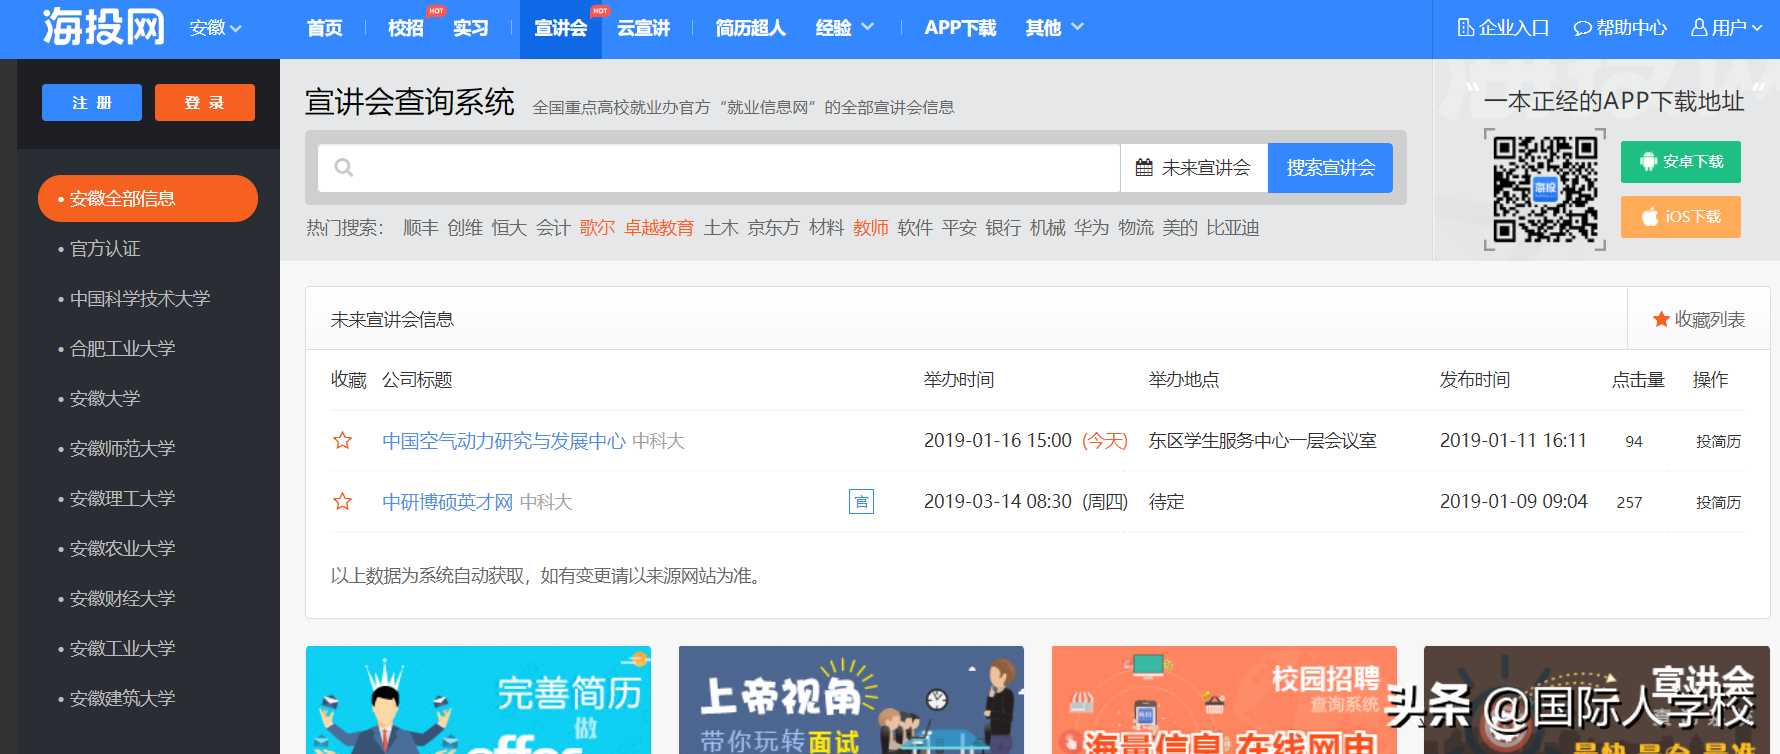Select 官方认证 in sidebar

coord(105,248)
